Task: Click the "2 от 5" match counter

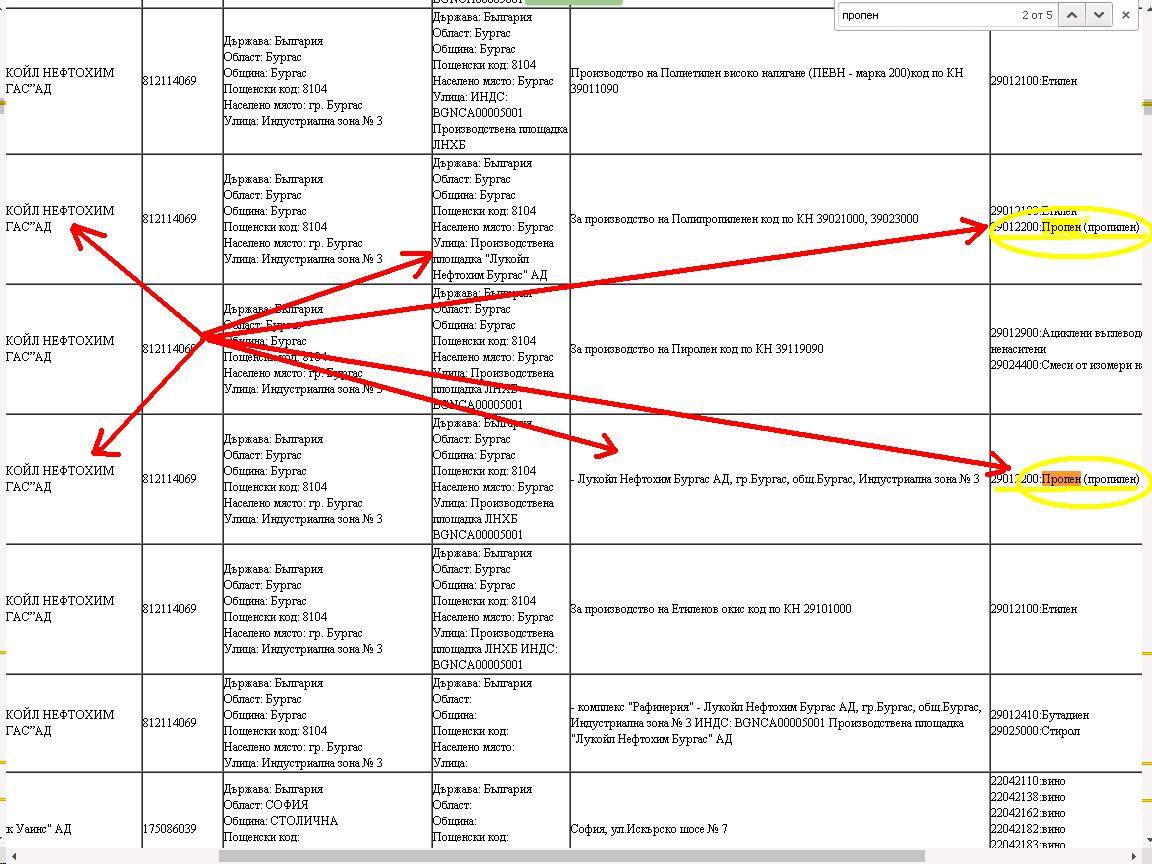Action: (x=1037, y=15)
